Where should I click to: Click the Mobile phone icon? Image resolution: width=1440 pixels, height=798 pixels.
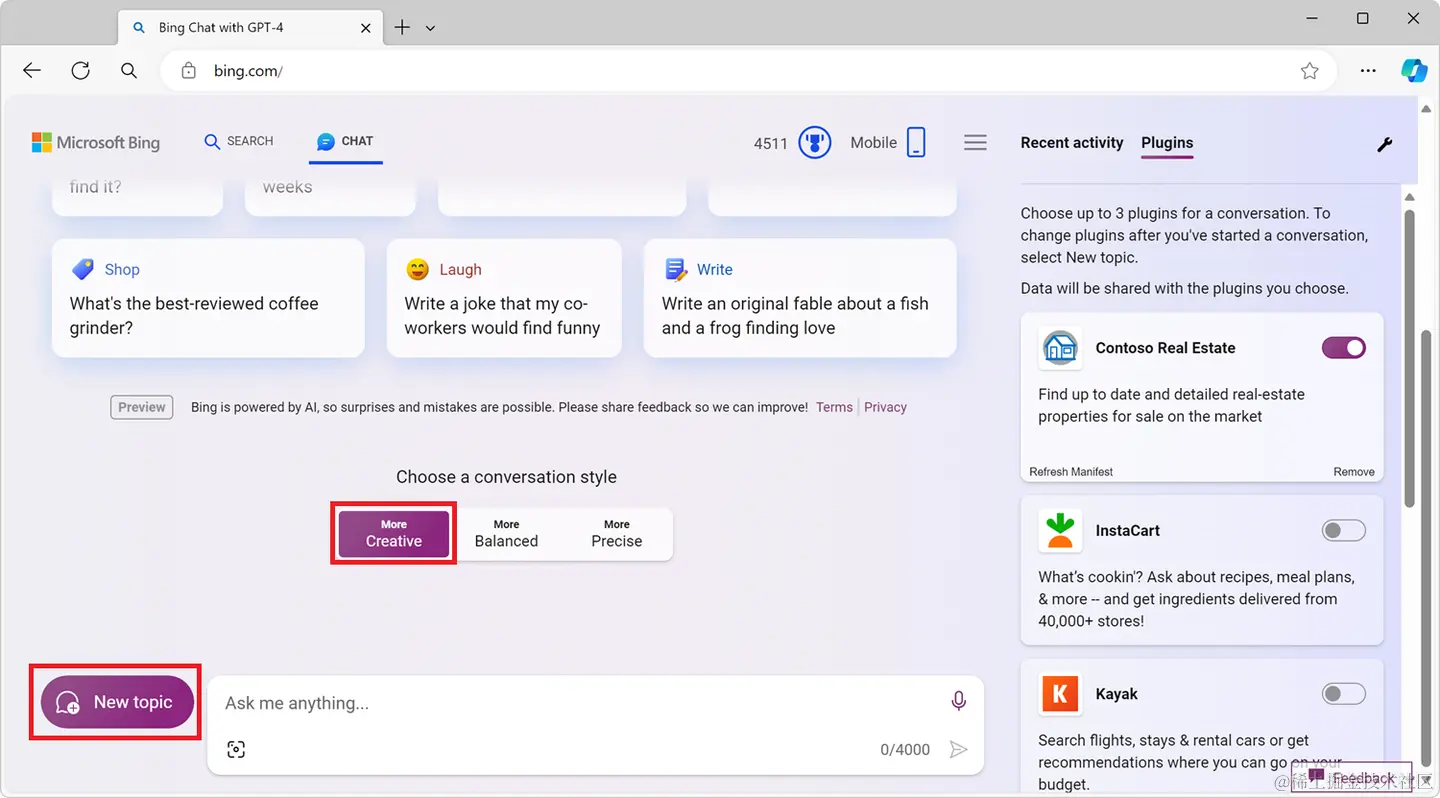click(x=916, y=142)
